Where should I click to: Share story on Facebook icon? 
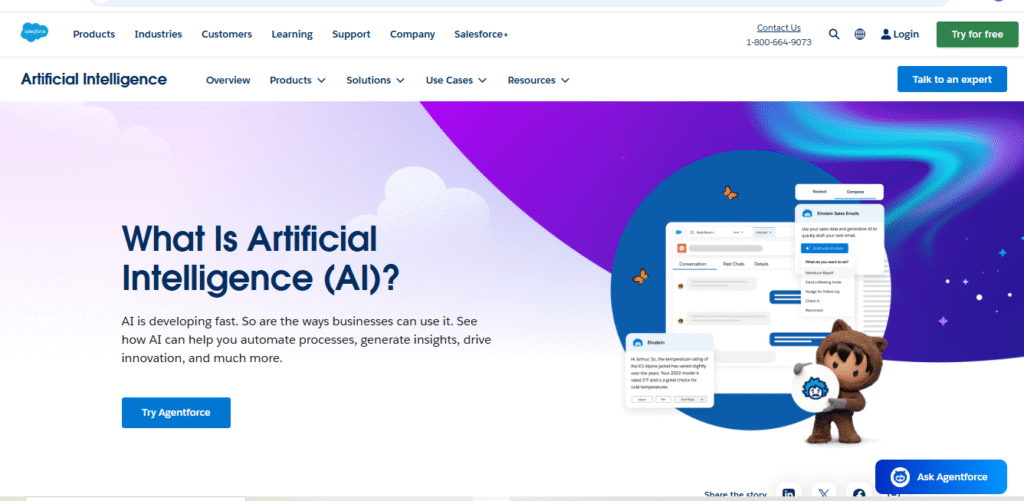[x=859, y=493]
